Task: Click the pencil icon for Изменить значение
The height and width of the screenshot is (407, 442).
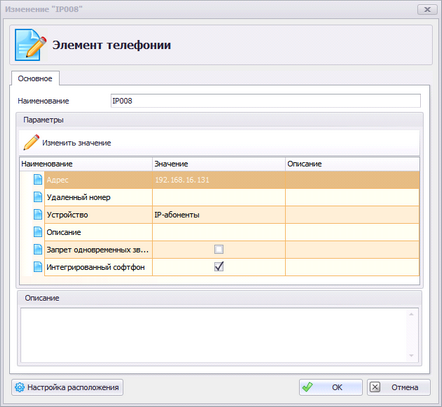Action: (31, 143)
